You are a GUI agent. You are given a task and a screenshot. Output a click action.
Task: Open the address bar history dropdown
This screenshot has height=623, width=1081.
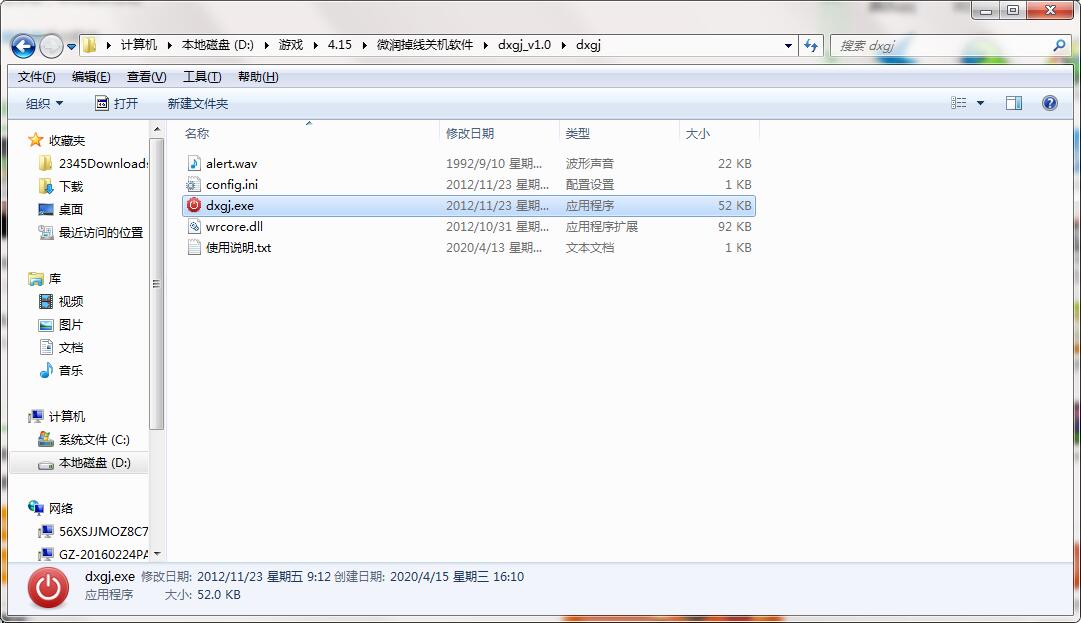788,45
